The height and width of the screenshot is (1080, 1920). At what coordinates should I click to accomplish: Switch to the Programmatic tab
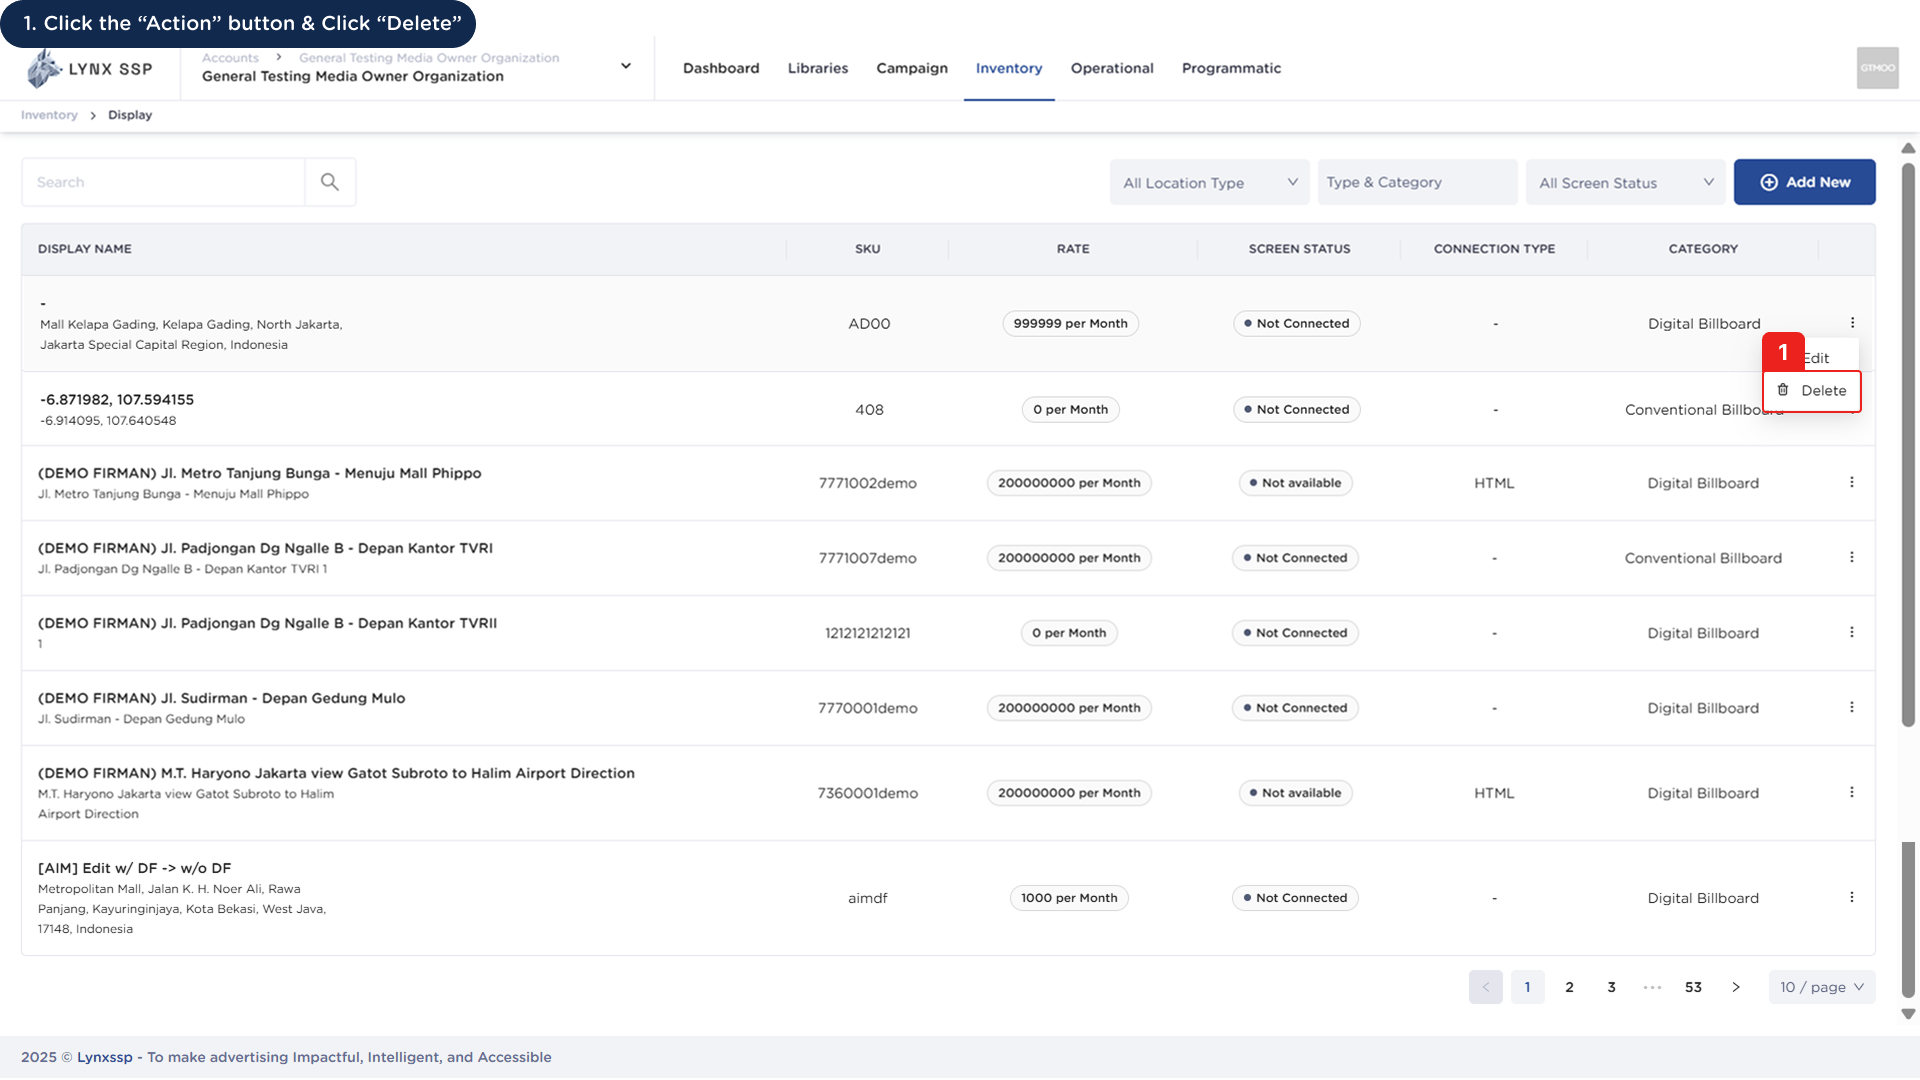click(x=1231, y=68)
